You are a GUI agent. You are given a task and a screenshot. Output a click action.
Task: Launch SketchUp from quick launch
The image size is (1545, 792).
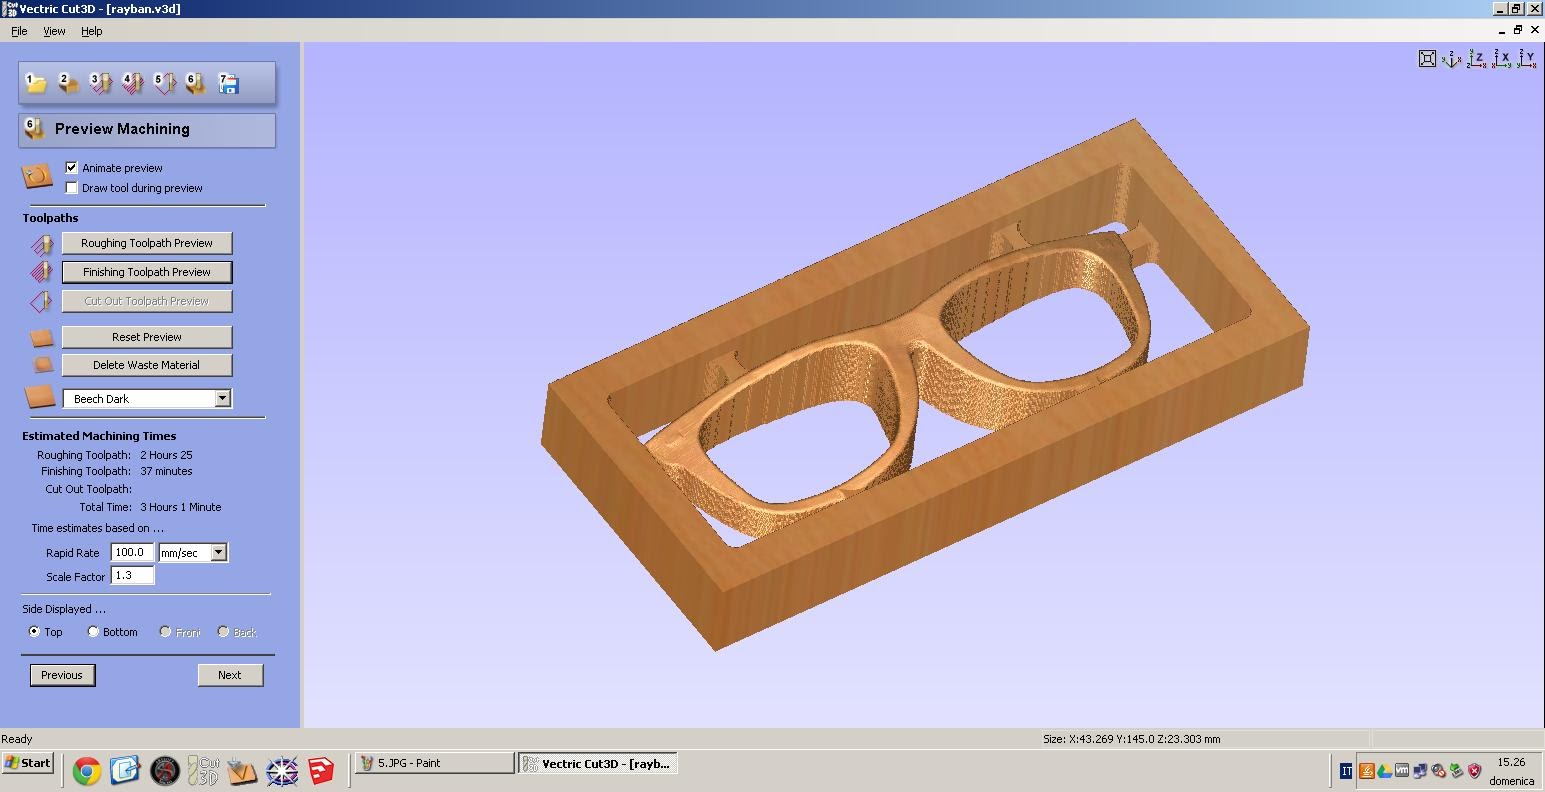coord(320,771)
